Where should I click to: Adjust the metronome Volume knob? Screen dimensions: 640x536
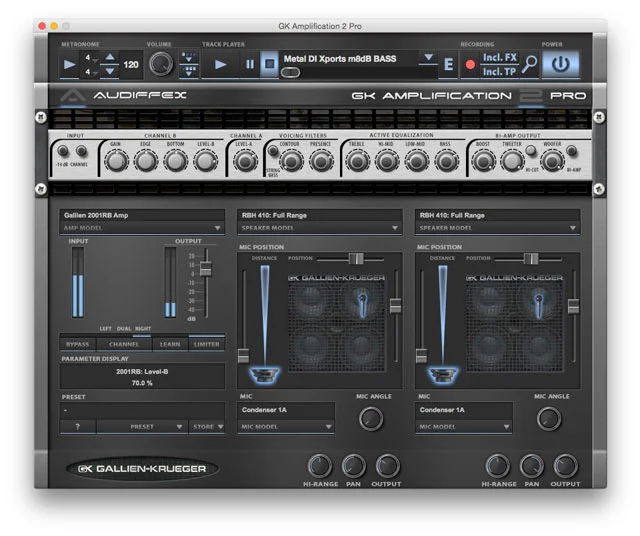pos(161,64)
